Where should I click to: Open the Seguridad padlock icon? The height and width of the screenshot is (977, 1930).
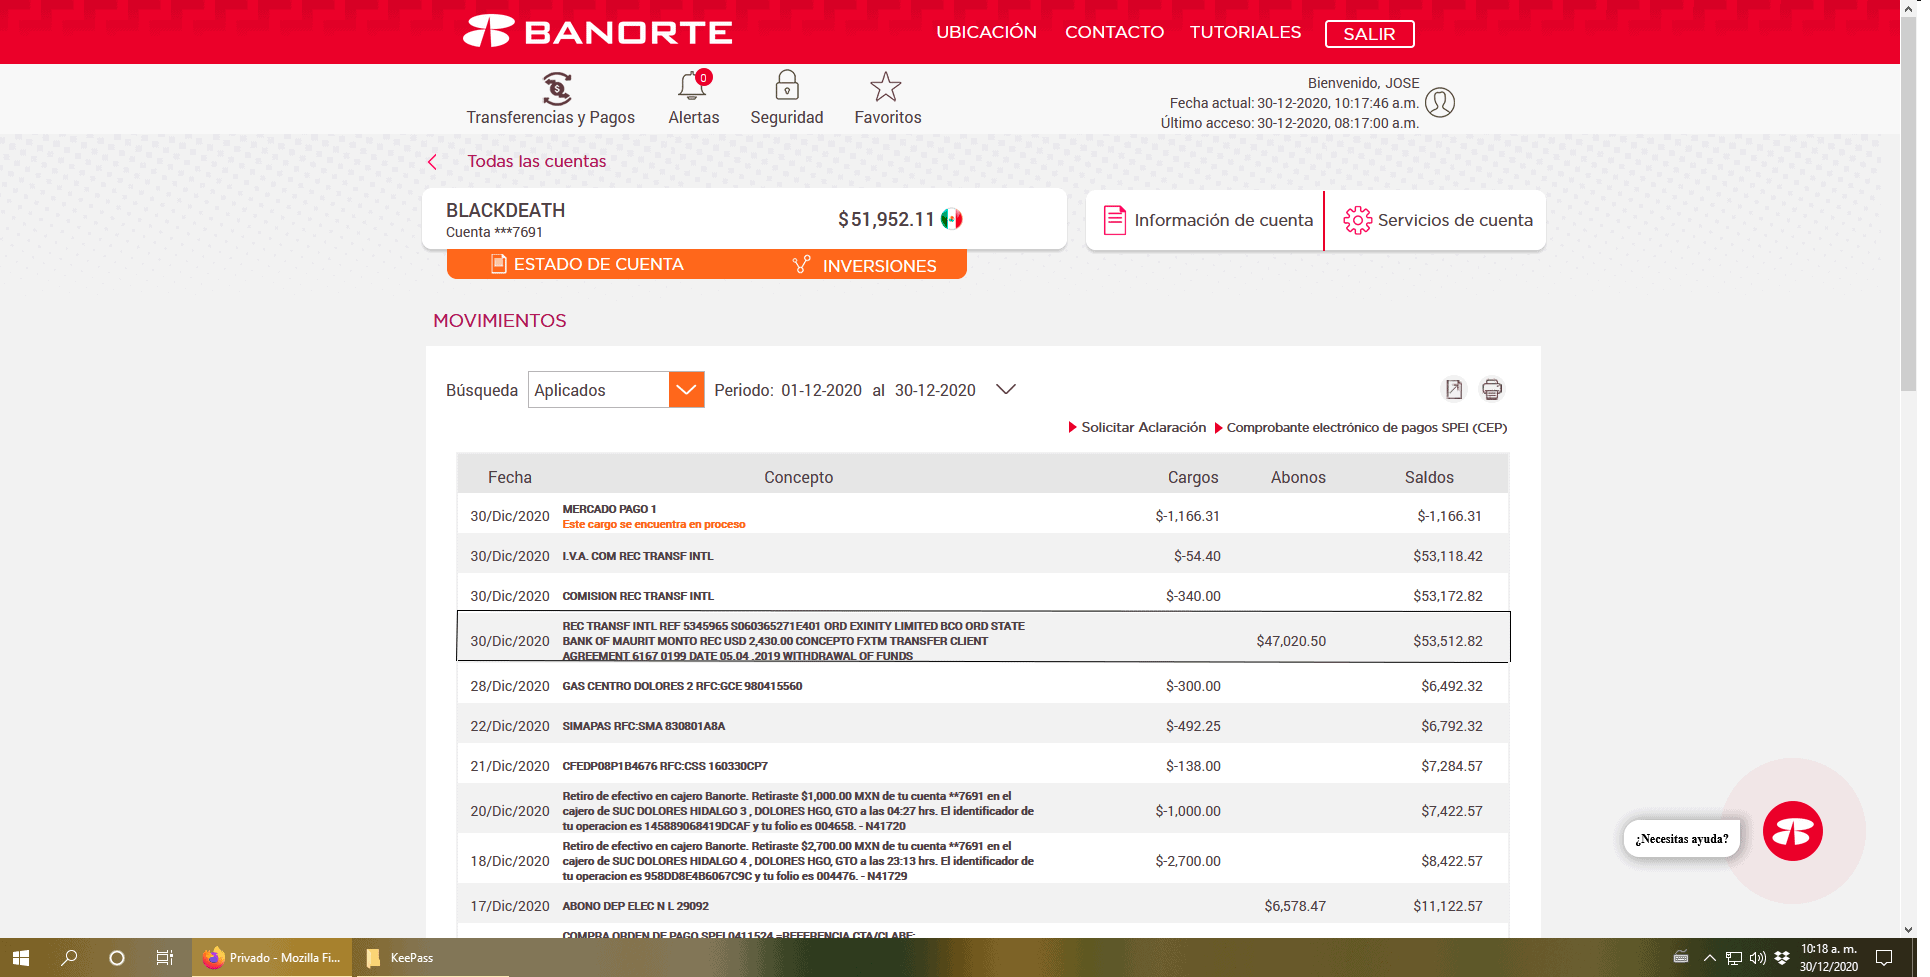pyautogui.click(x=787, y=87)
